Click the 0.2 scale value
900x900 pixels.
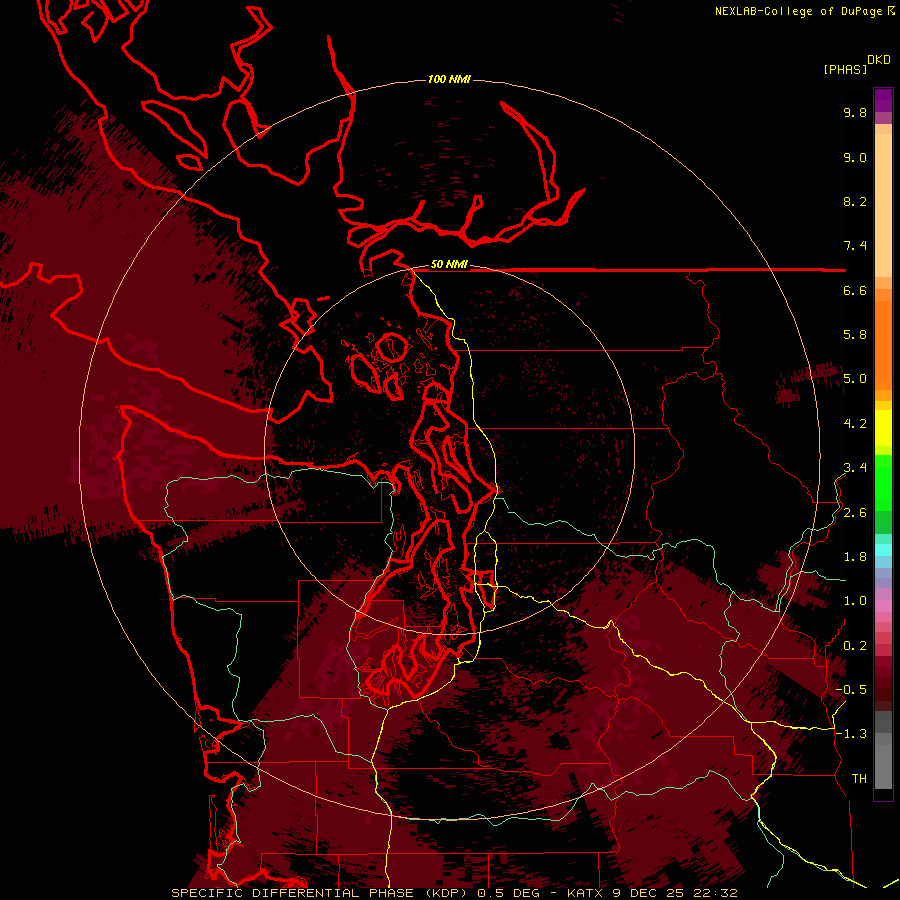pos(855,646)
